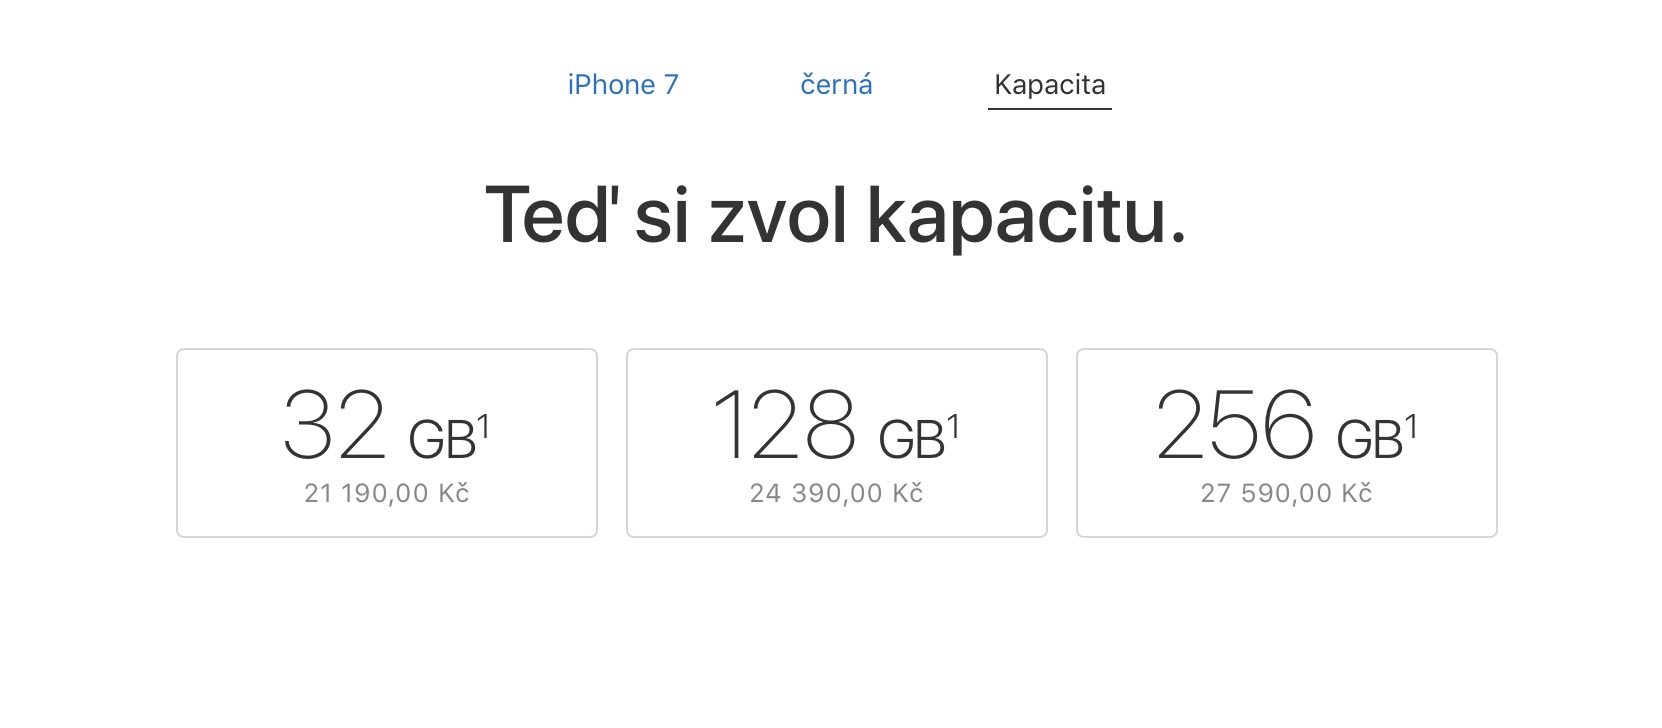The image size is (1662, 728).
Task: Click the underline beneath the Kapacita tab
Action: [1049, 108]
